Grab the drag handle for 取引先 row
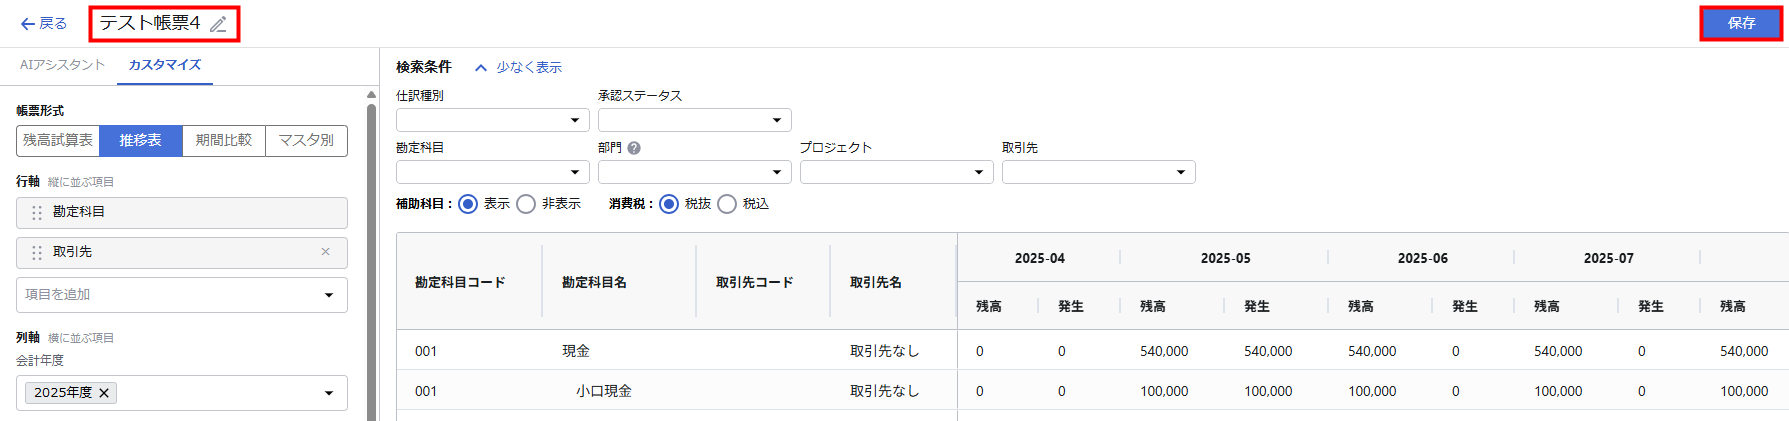 pyautogui.click(x=37, y=253)
